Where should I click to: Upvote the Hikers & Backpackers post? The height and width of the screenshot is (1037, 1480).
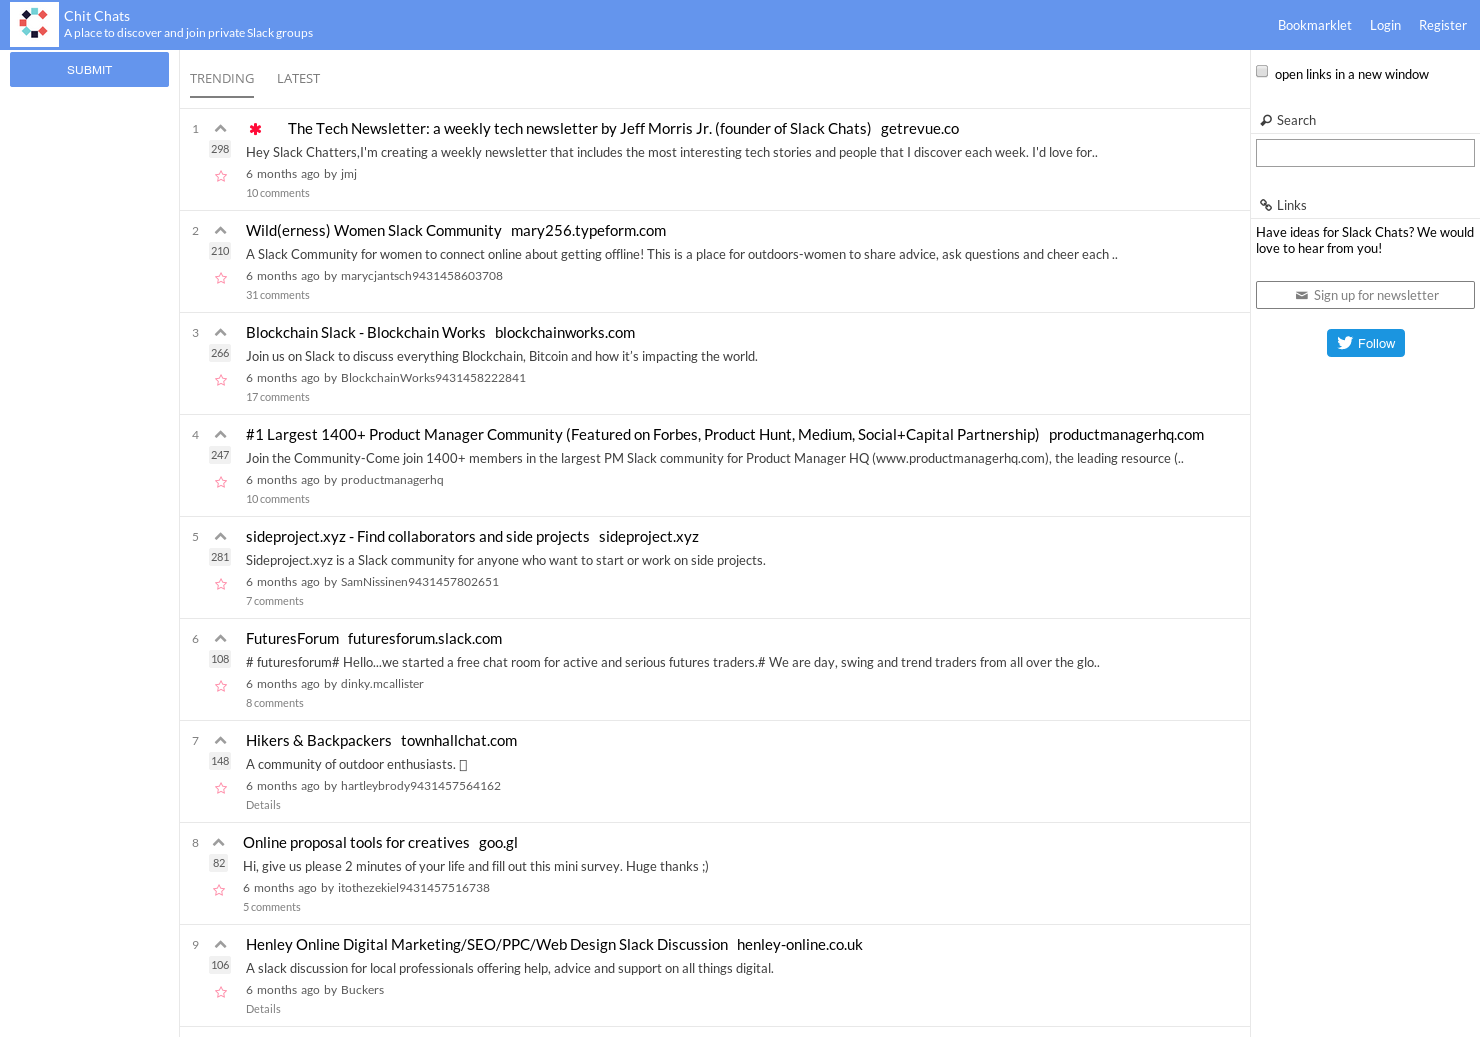point(220,740)
